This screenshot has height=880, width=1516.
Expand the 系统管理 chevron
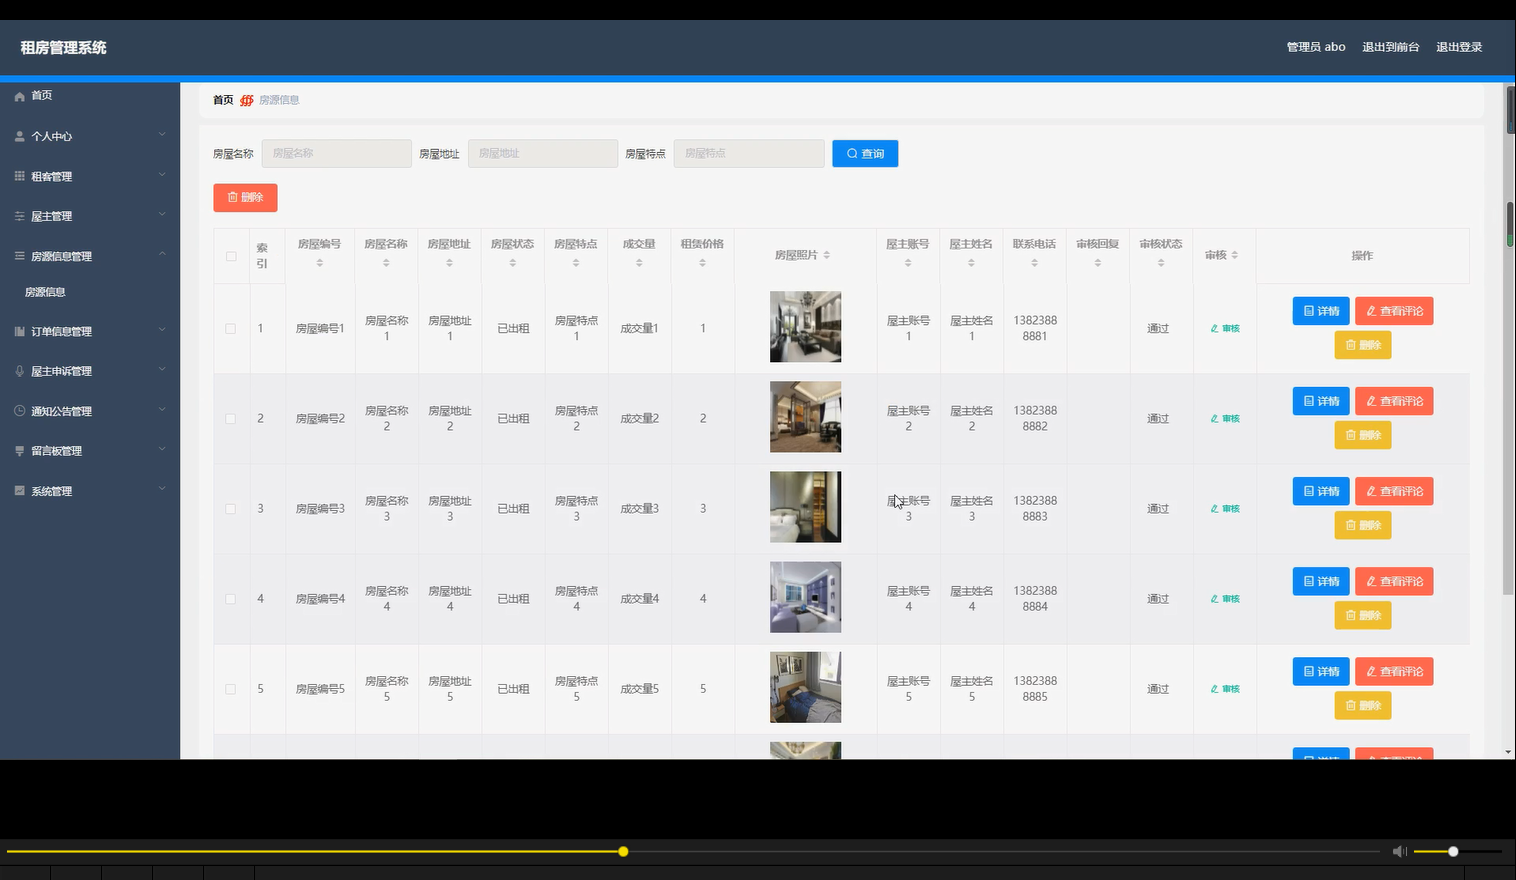pyautogui.click(x=162, y=490)
